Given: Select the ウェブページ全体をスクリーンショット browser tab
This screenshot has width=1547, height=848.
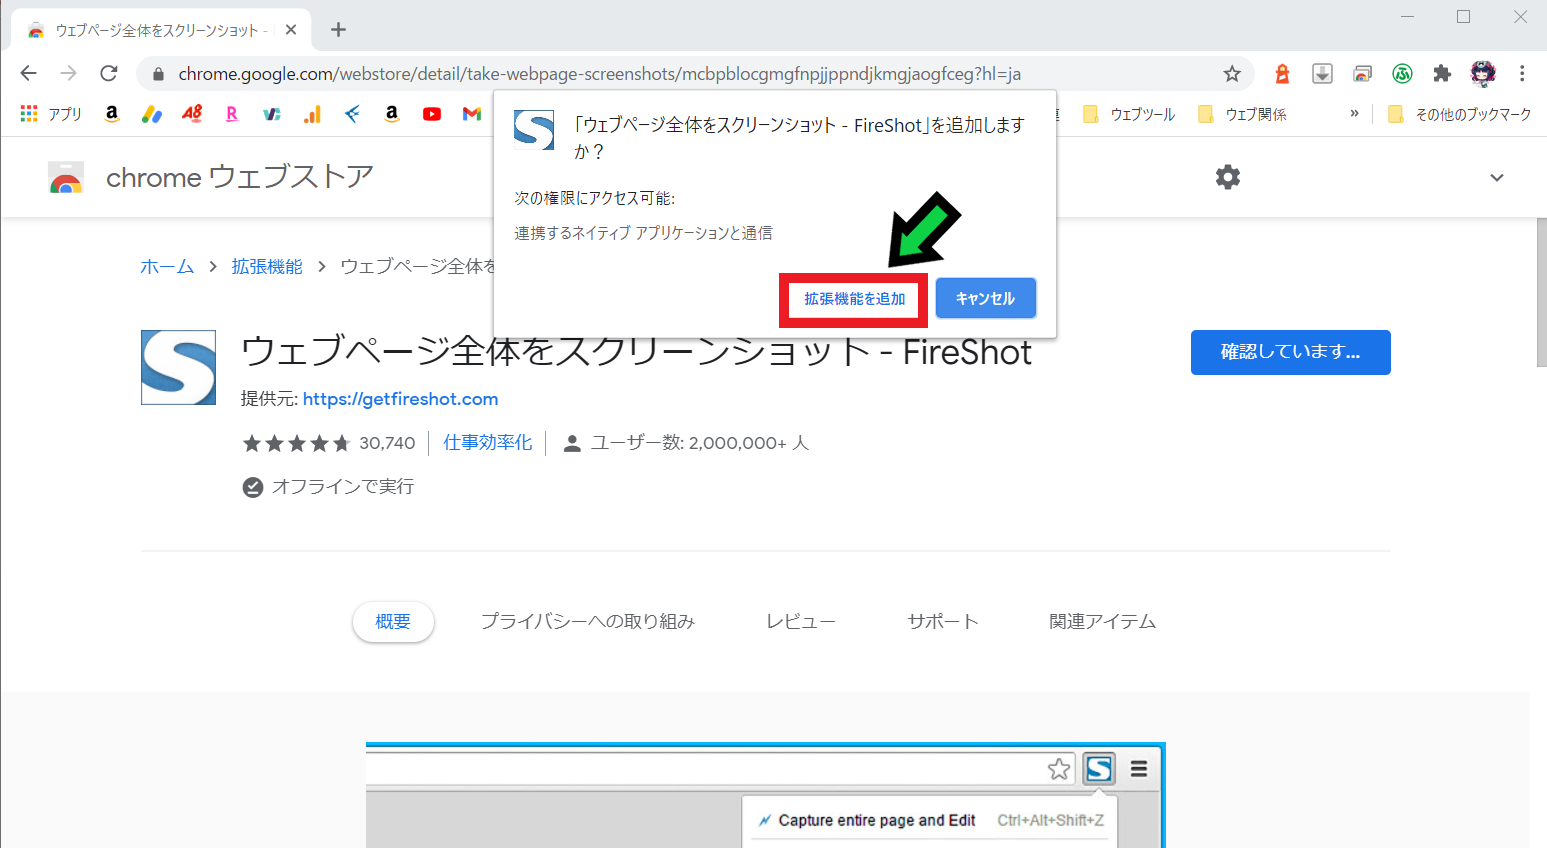Looking at the screenshot, I should coord(160,30).
